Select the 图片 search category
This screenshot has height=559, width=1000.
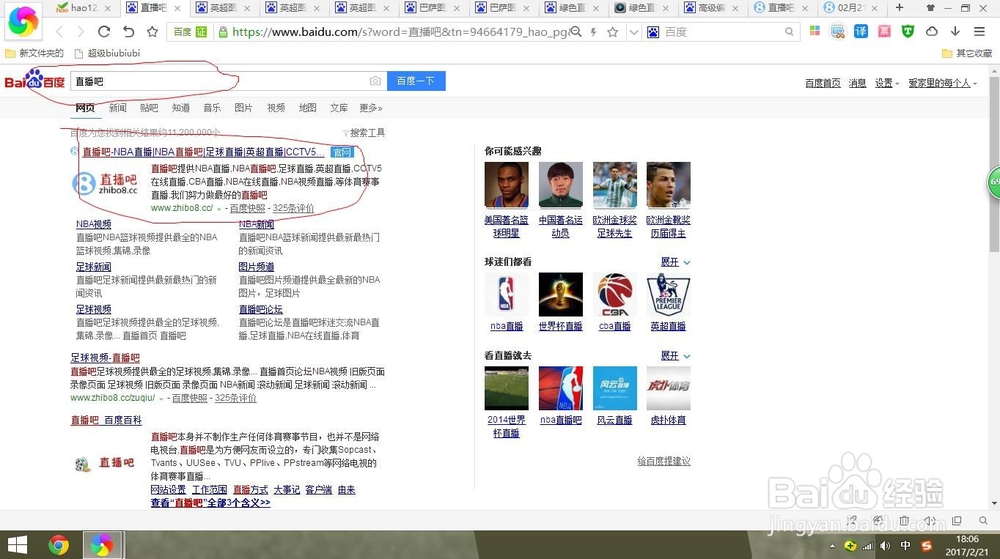pos(243,108)
